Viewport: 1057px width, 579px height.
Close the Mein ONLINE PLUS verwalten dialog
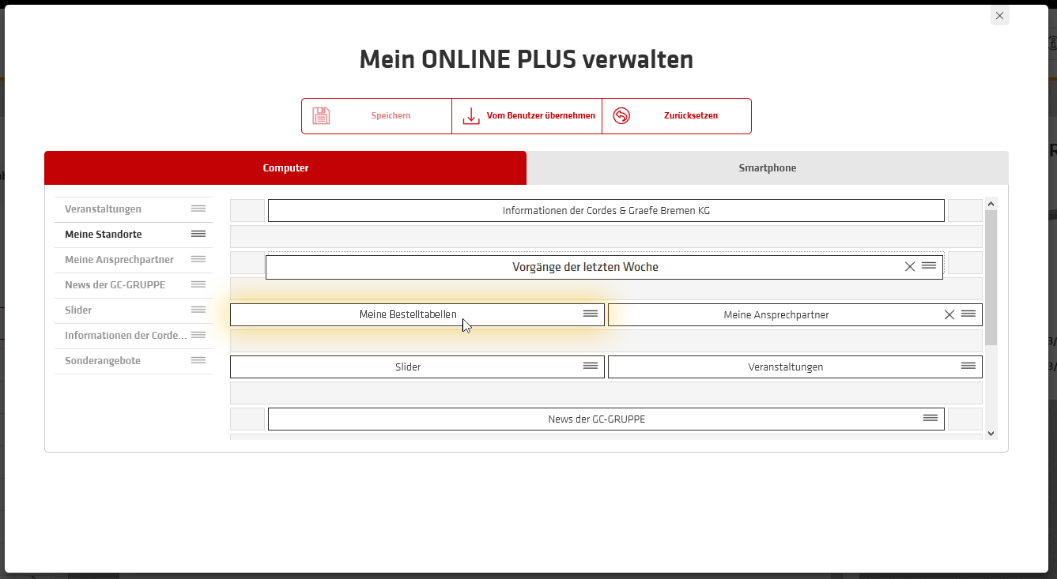coord(999,16)
